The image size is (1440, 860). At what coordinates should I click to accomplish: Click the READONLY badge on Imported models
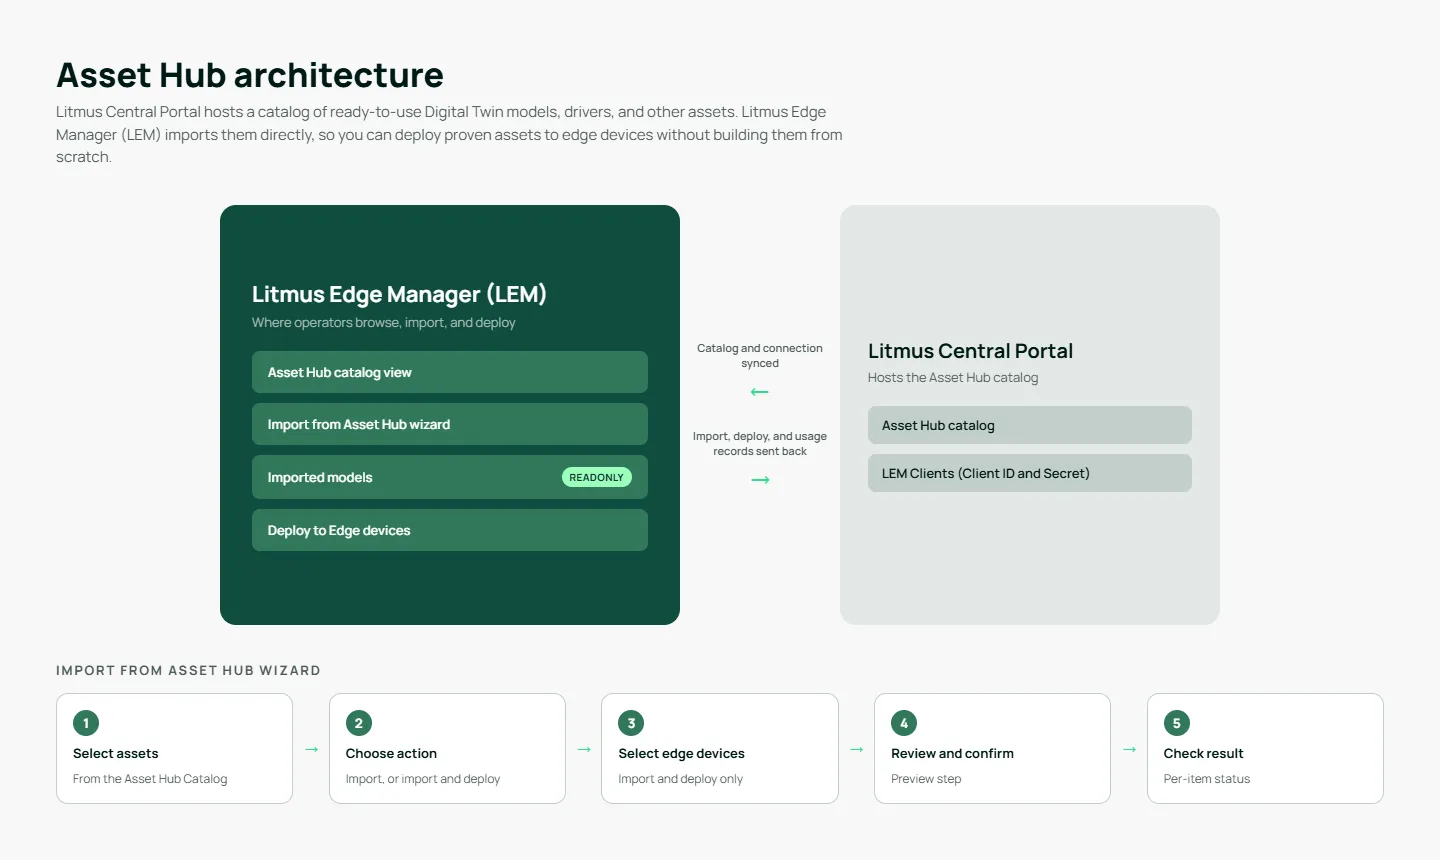(597, 477)
